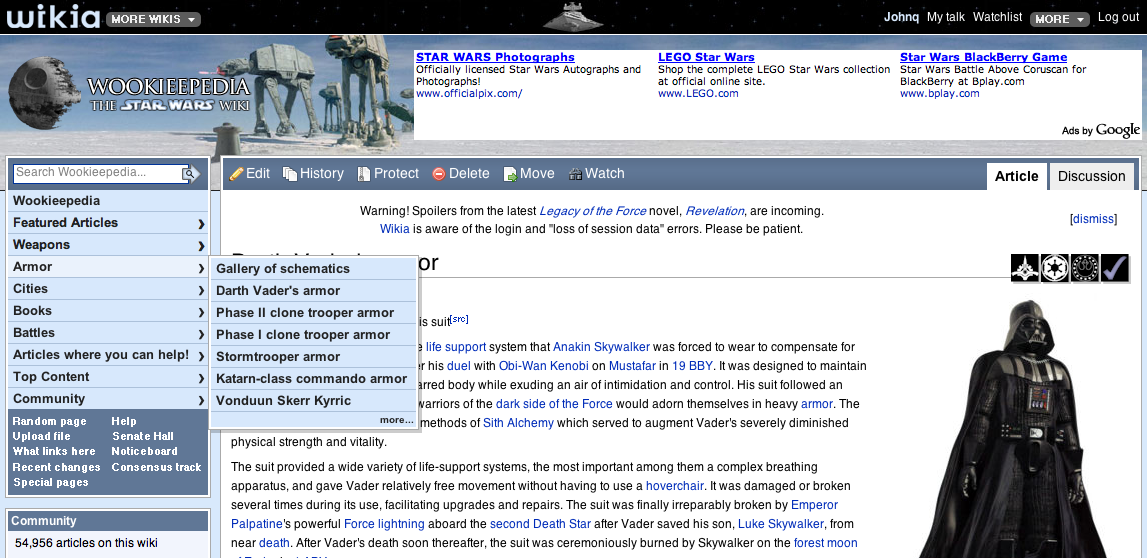Screen dimensions: 1147x558
Task: Click the search magnifier icon
Action: [x=190, y=173]
